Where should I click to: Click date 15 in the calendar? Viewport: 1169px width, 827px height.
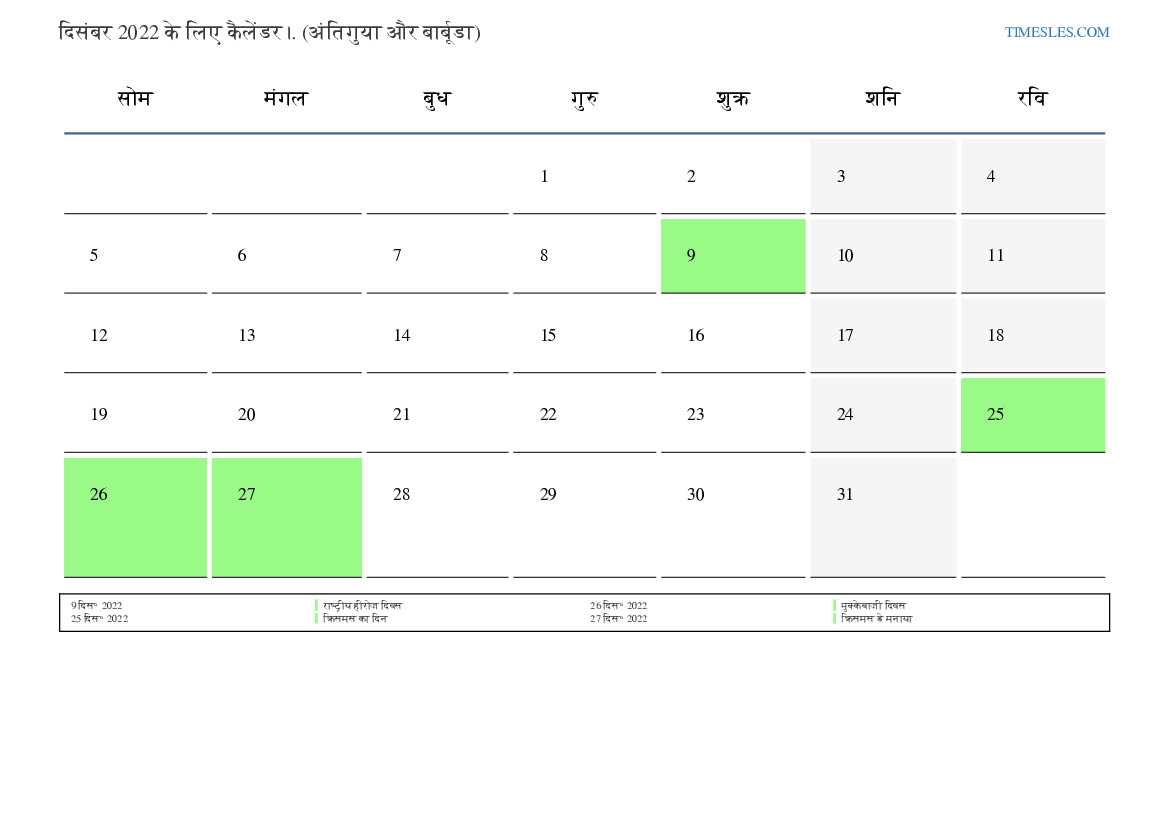tap(548, 336)
